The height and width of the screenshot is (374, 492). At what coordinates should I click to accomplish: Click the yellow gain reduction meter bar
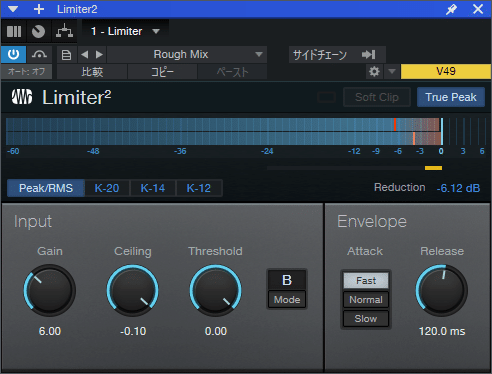433,168
